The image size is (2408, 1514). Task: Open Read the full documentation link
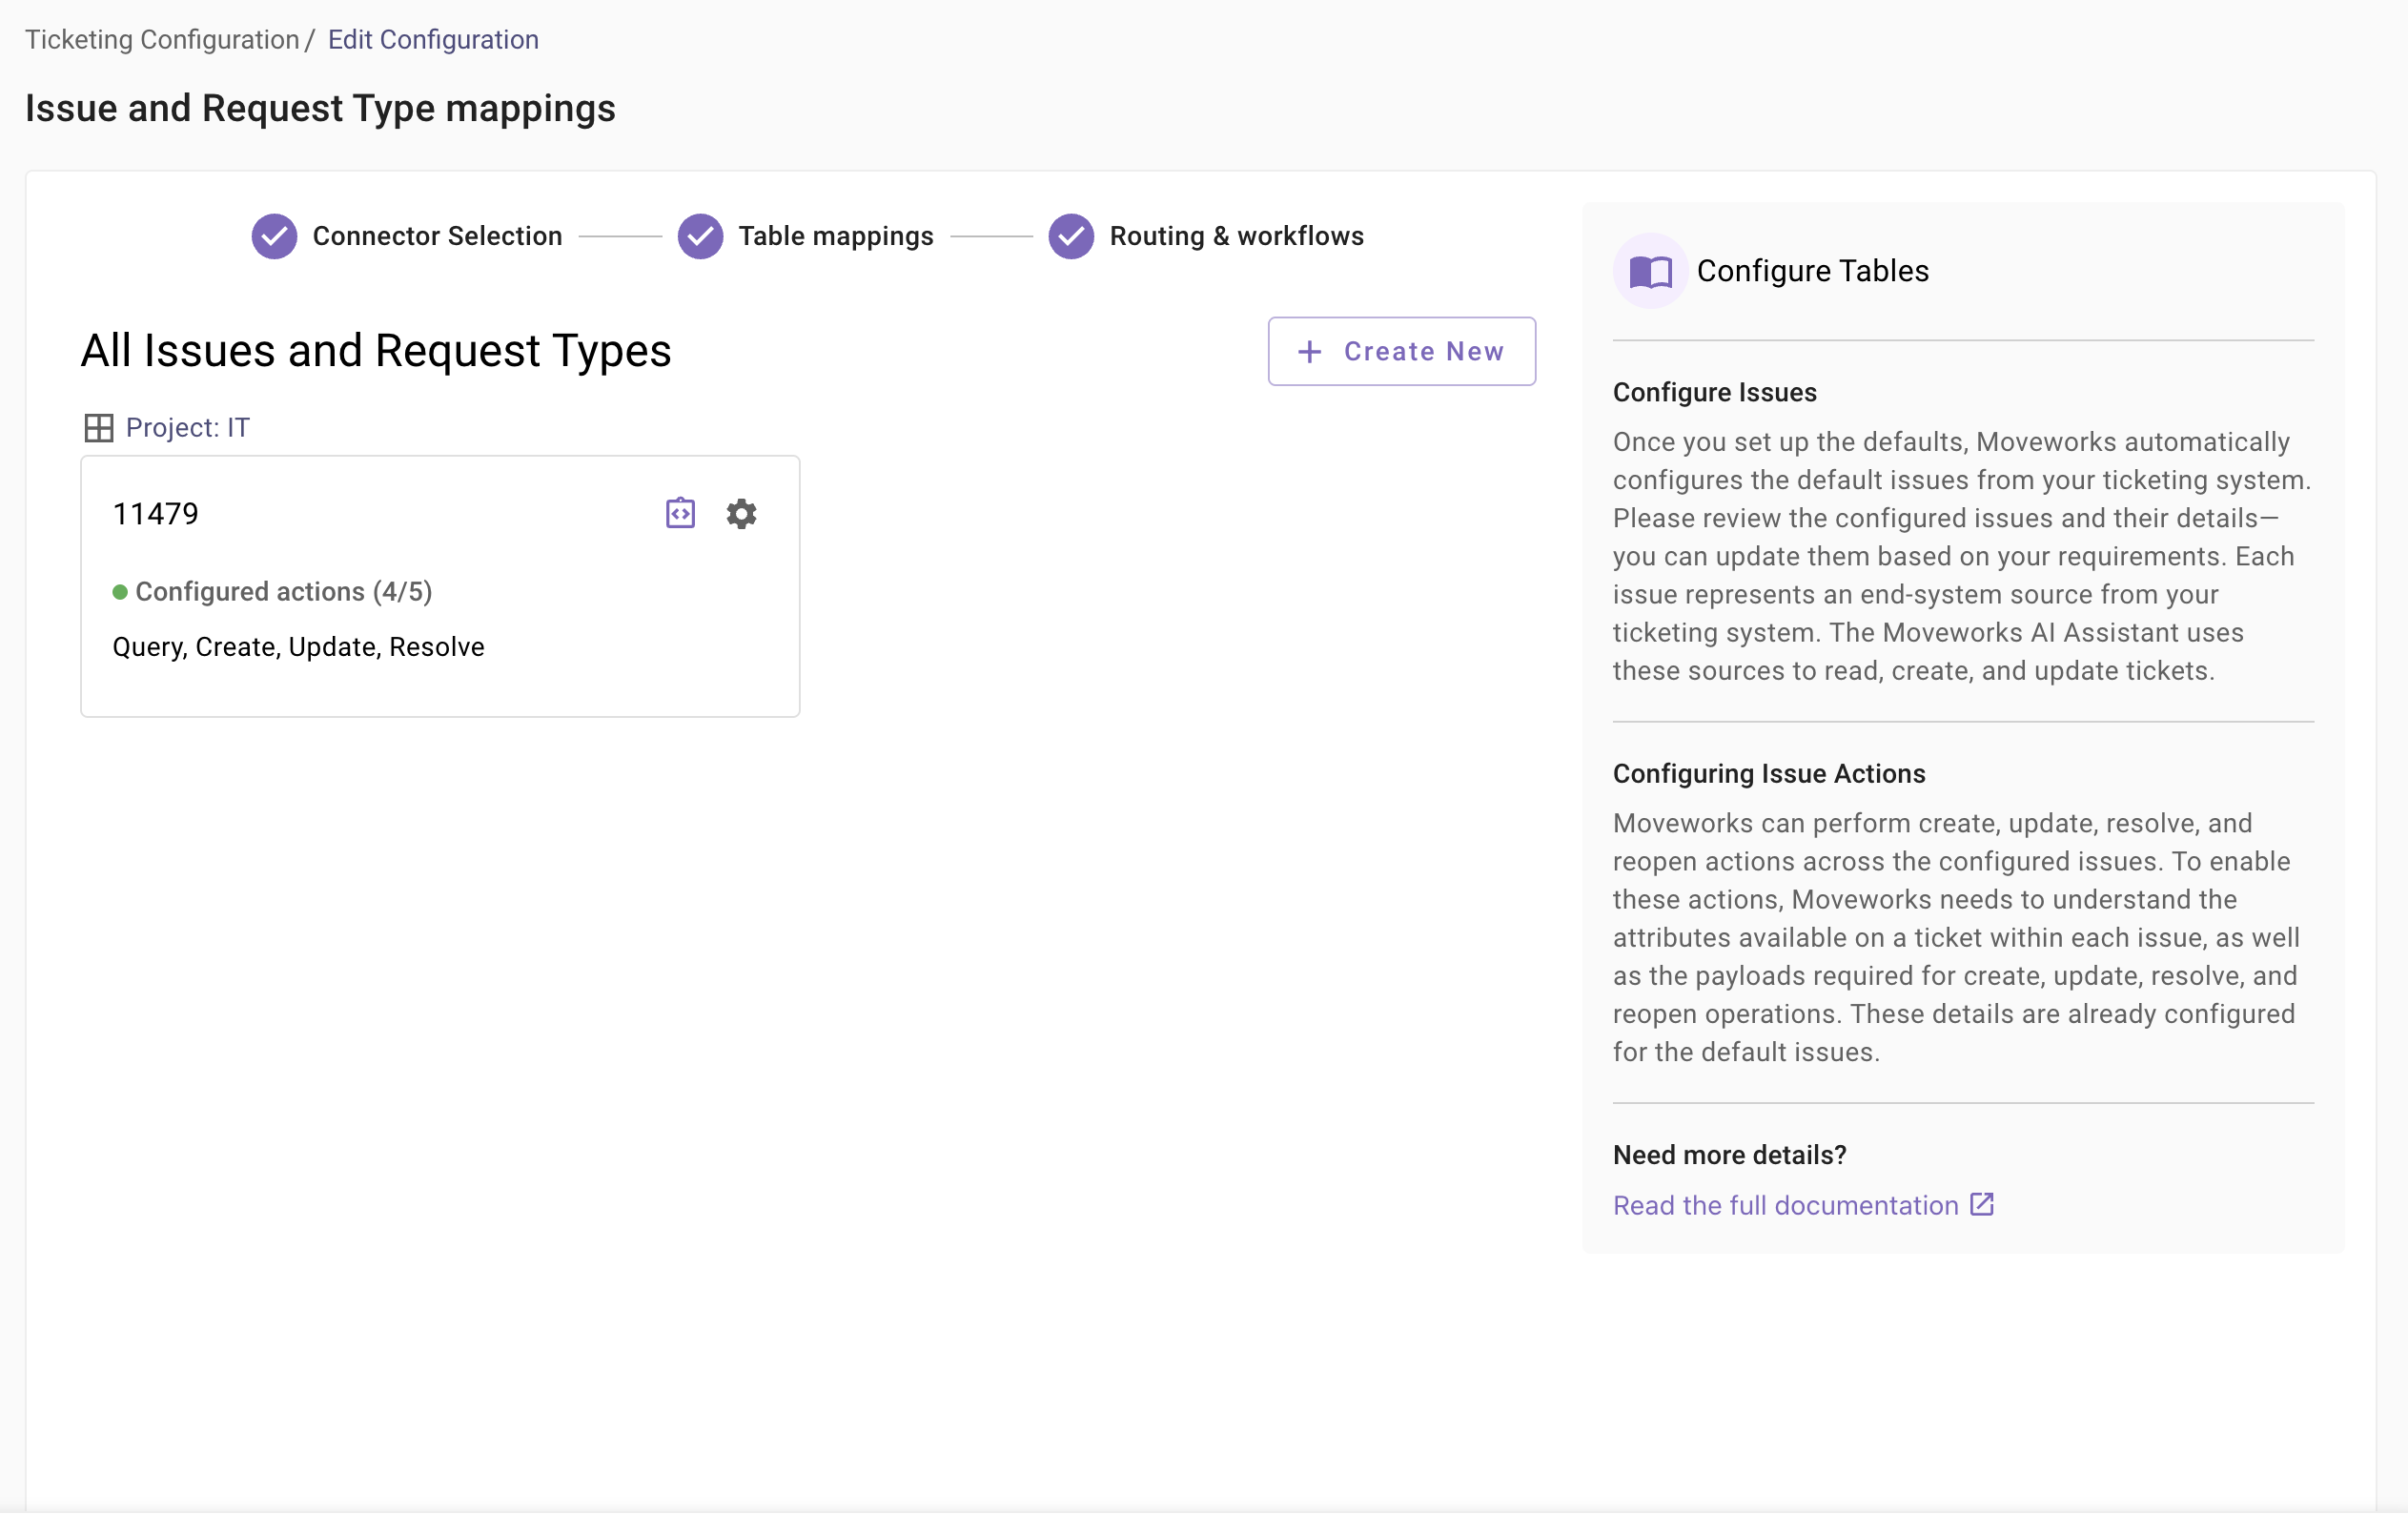(x=1785, y=1206)
